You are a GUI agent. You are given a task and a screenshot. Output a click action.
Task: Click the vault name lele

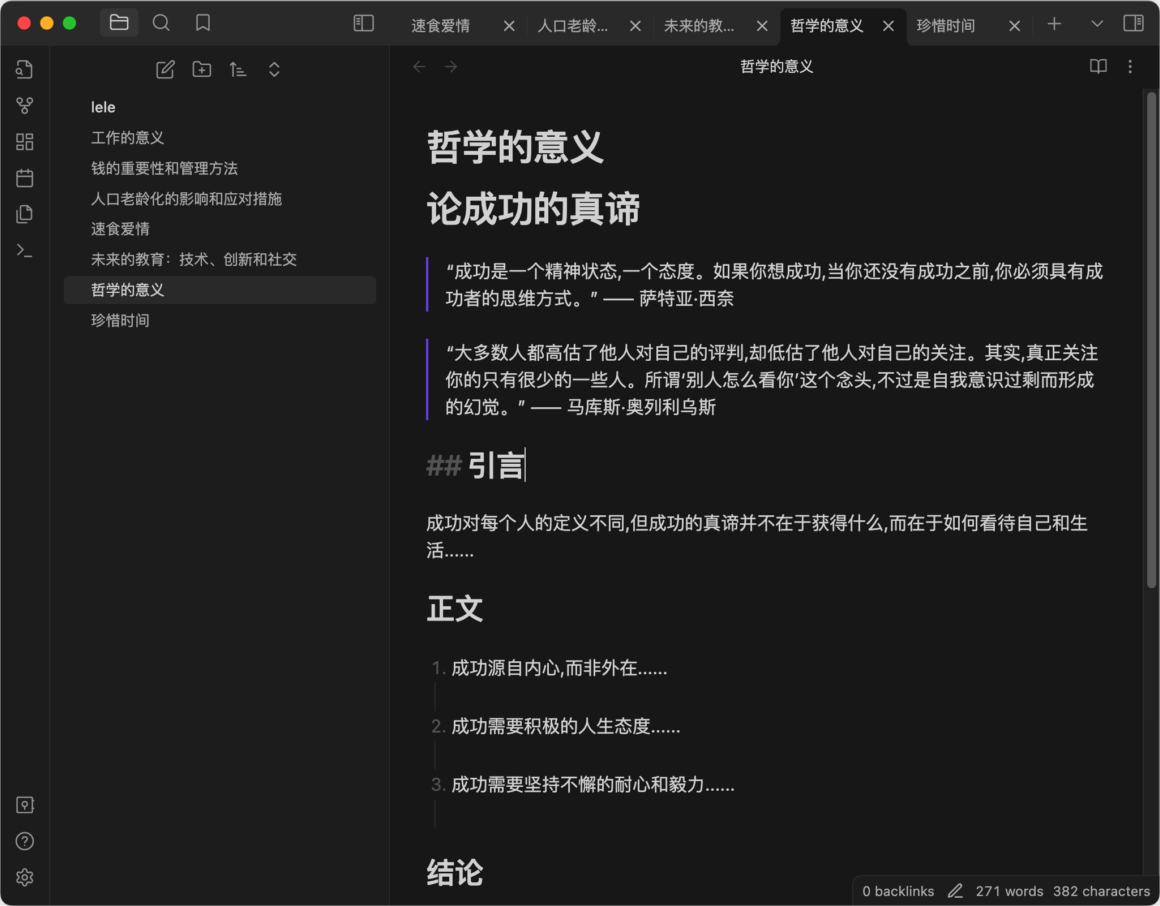click(x=103, y=107)
